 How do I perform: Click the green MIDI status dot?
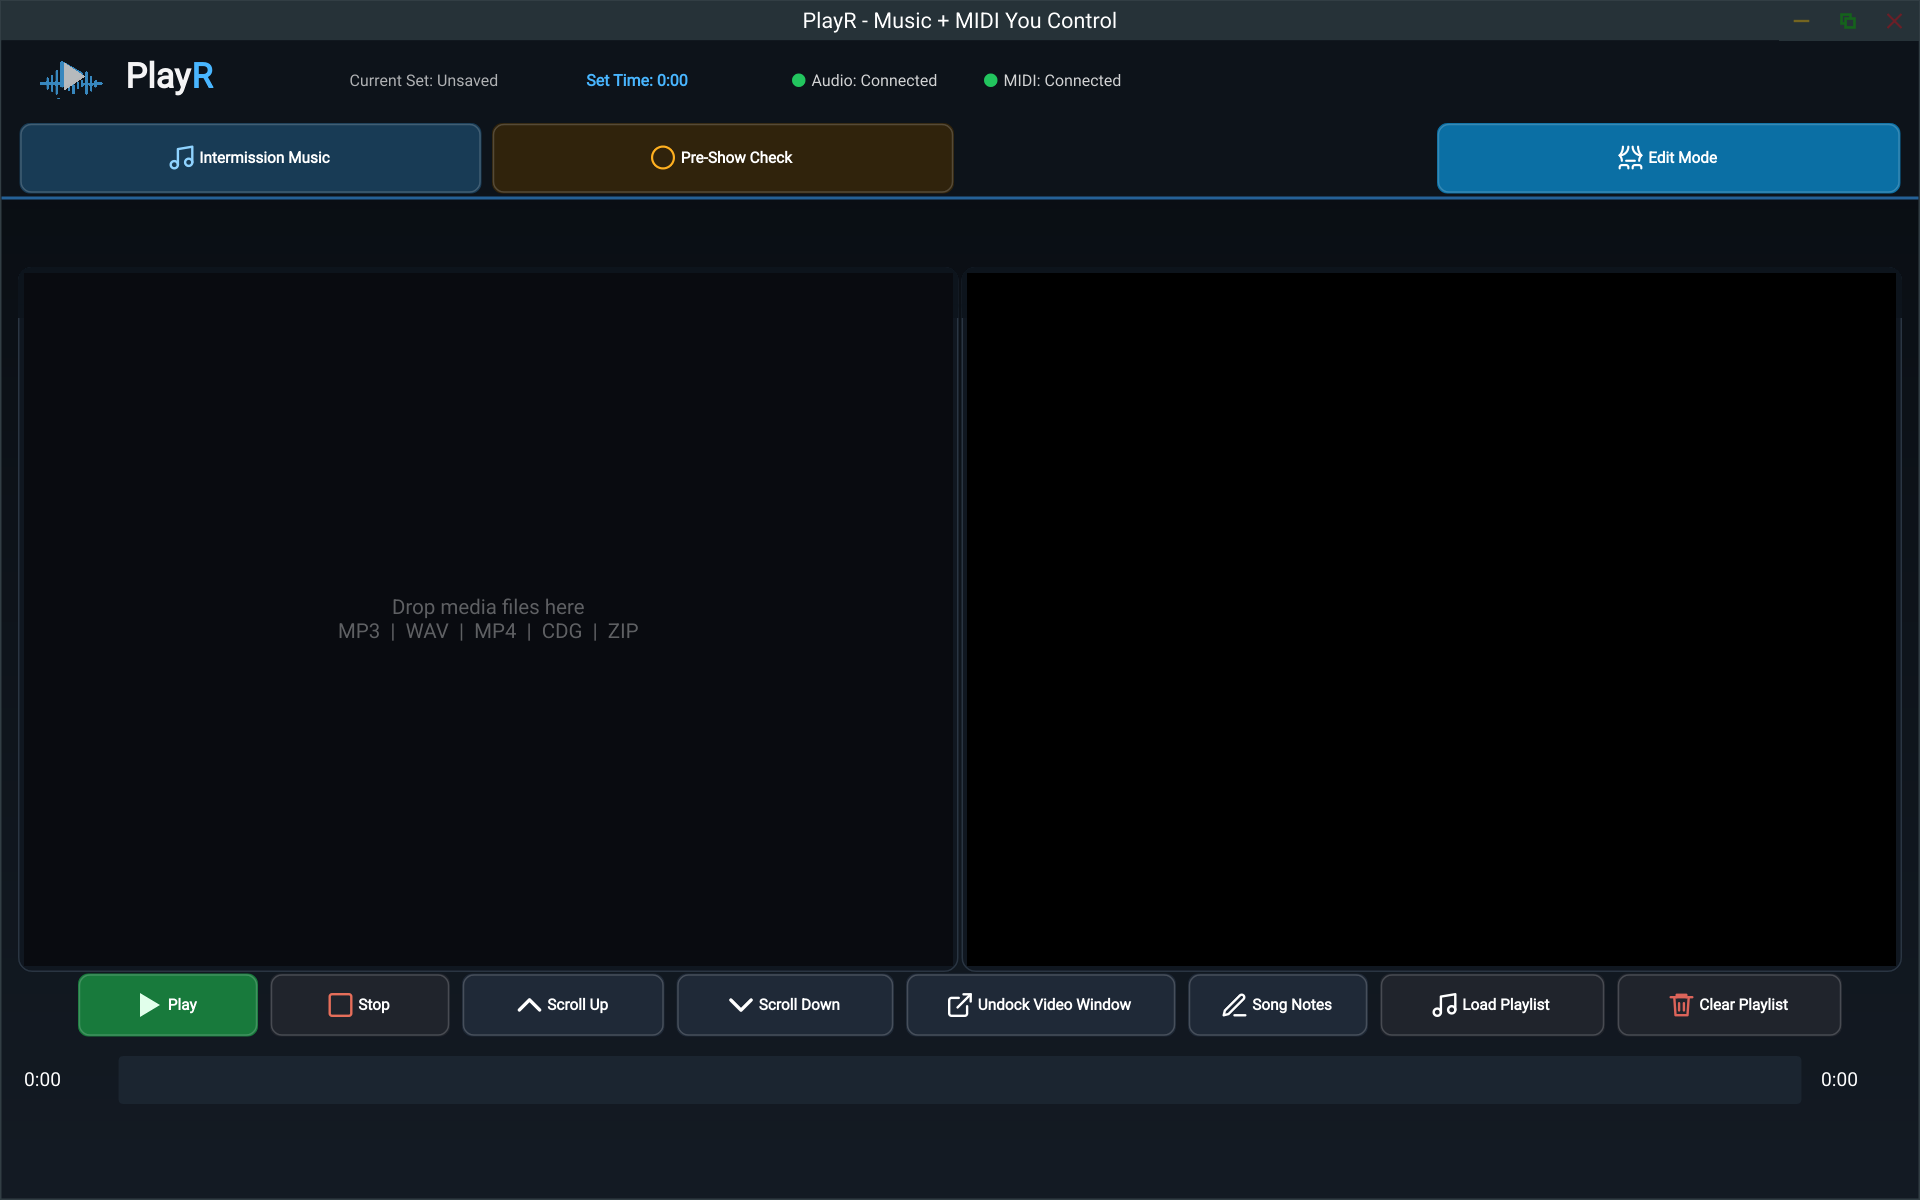[990, 81]
